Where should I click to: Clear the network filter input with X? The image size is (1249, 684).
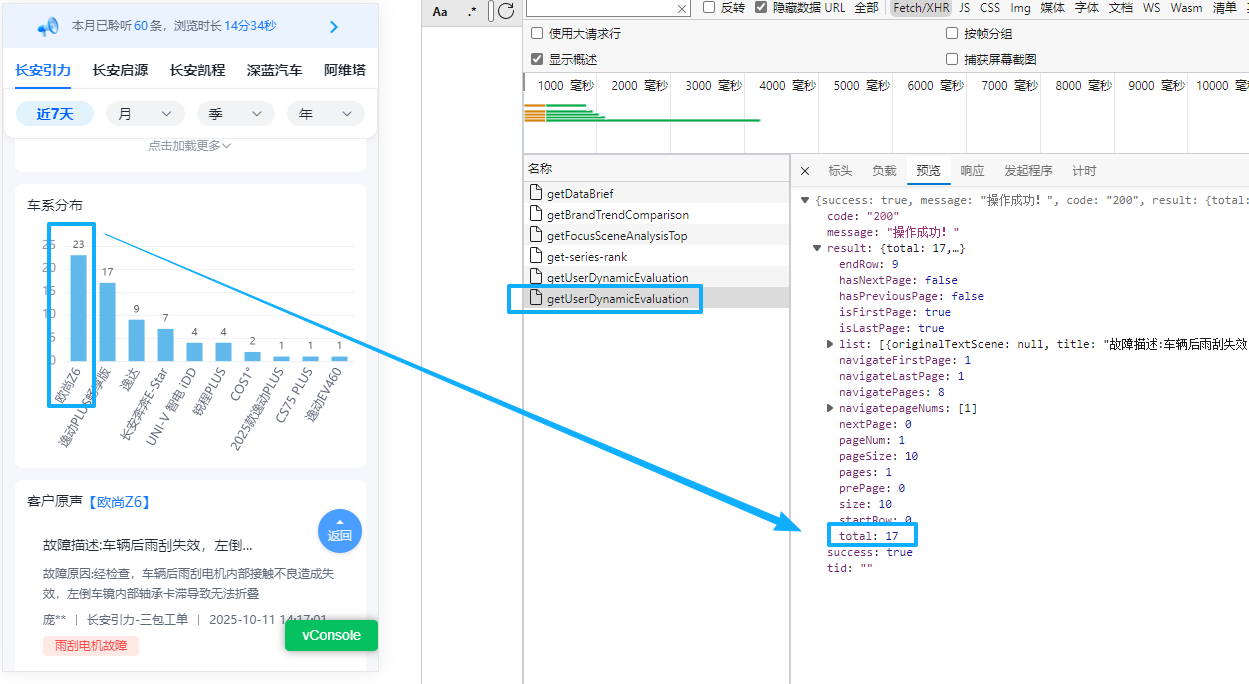coord(682,8)
